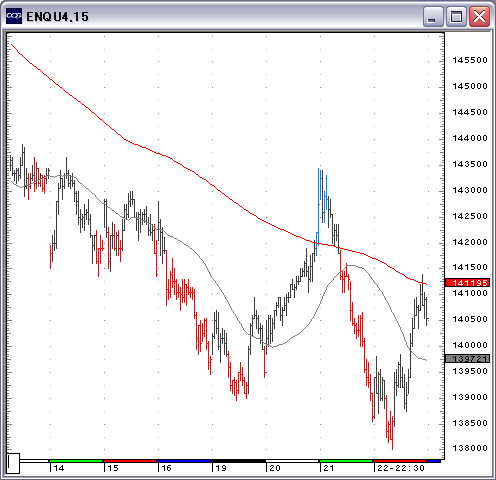Viewport: 496px width, 480px height.
Task: Click the 22-22:30 time axis label
Action: tap(401, 468)
